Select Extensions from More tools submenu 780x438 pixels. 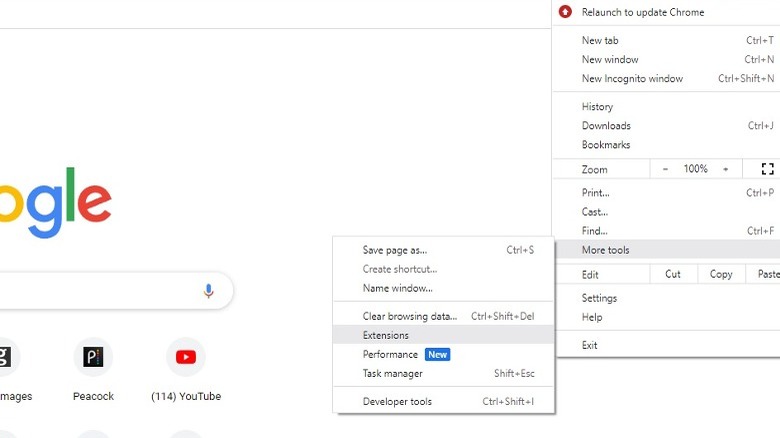[386, 335]
